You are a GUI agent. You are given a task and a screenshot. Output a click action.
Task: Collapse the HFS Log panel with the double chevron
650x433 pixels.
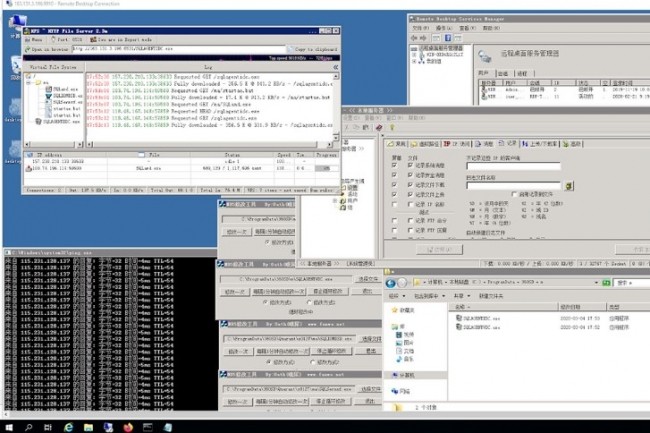(x=335, y=67)
